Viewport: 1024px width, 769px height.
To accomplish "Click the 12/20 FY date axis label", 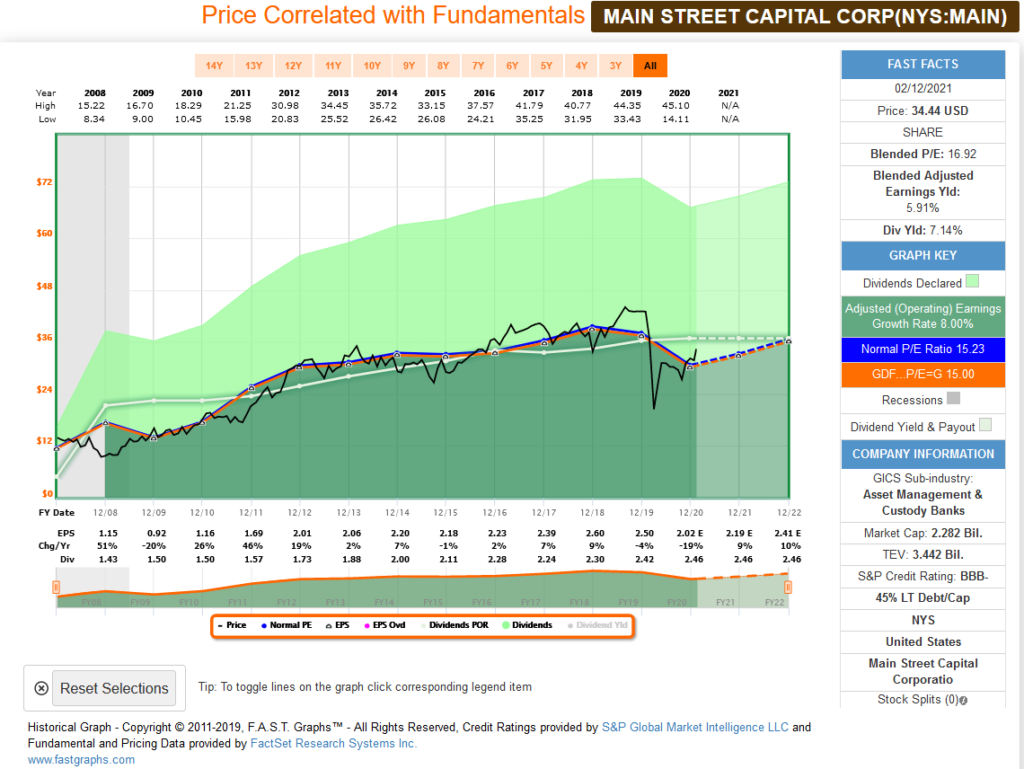I will 691,513.
